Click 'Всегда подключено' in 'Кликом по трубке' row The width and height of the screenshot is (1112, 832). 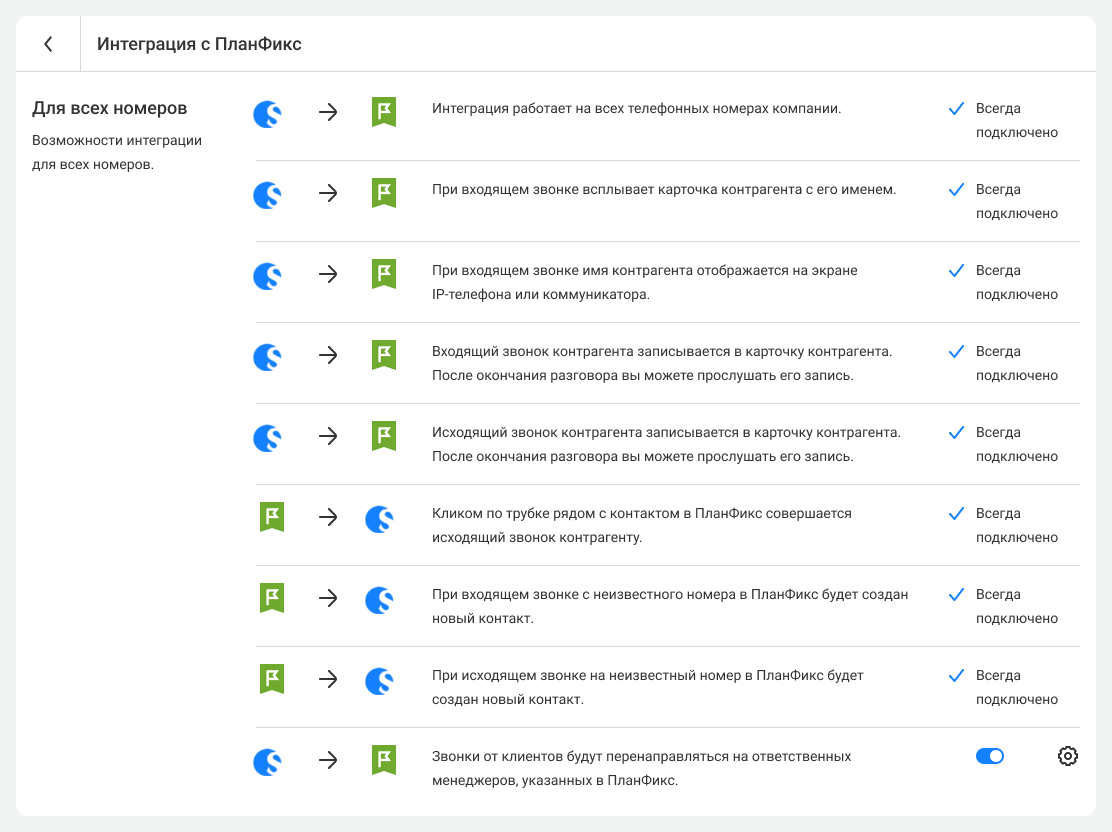[x=1017, y=525]
